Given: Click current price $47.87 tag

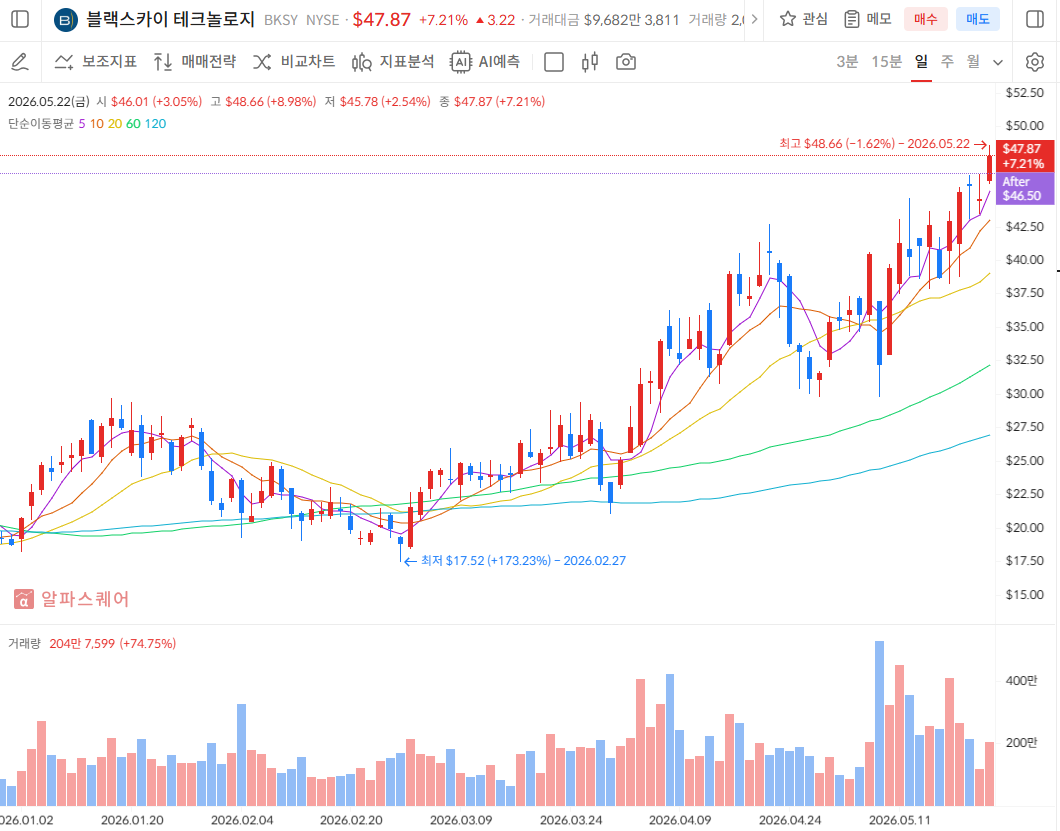Looking at the screenshot, I should pos(1024,156).
